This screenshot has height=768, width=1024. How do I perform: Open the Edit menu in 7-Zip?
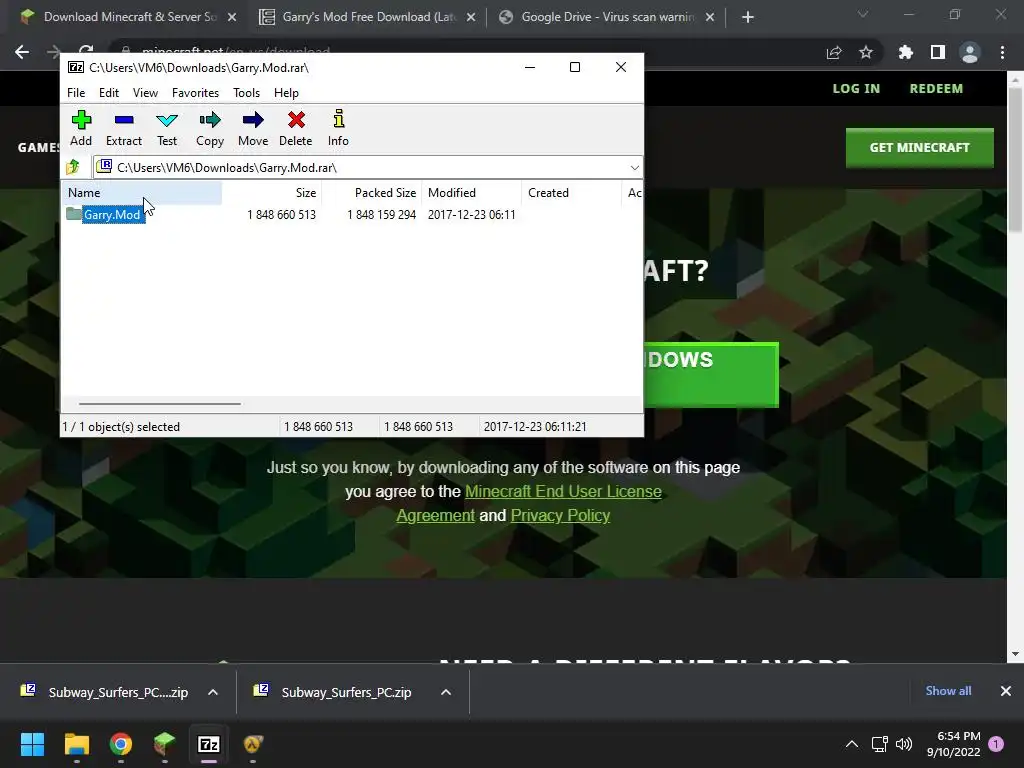(x=108, y=93)
